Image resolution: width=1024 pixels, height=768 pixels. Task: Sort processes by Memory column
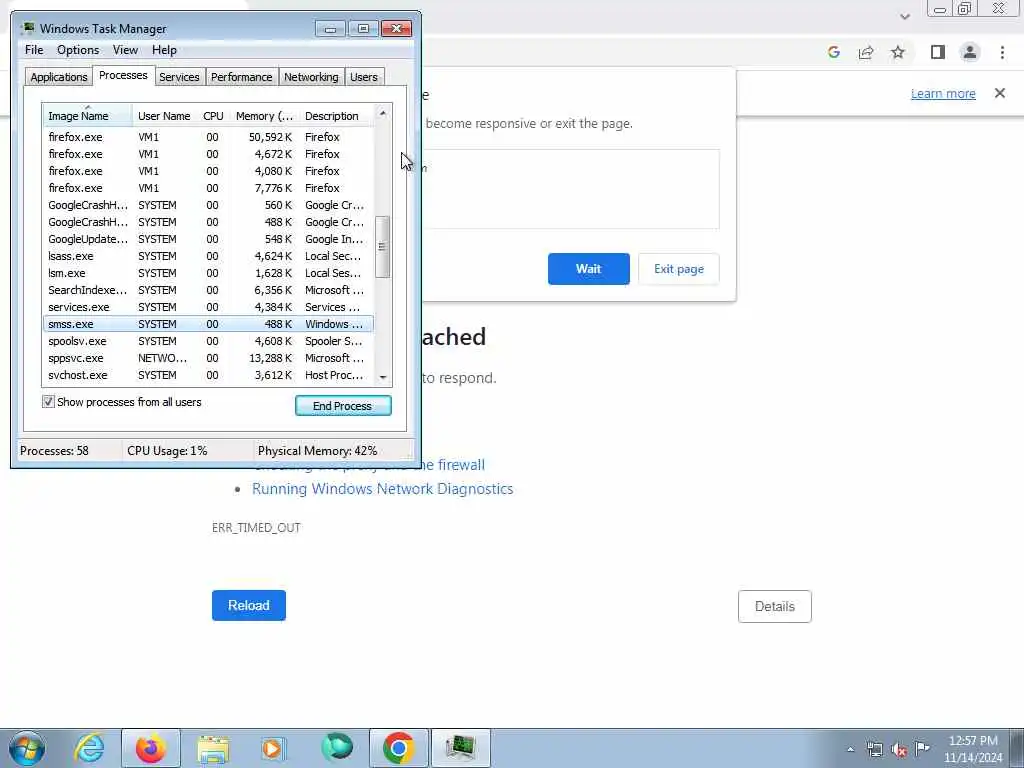click(x=264, y=116)
